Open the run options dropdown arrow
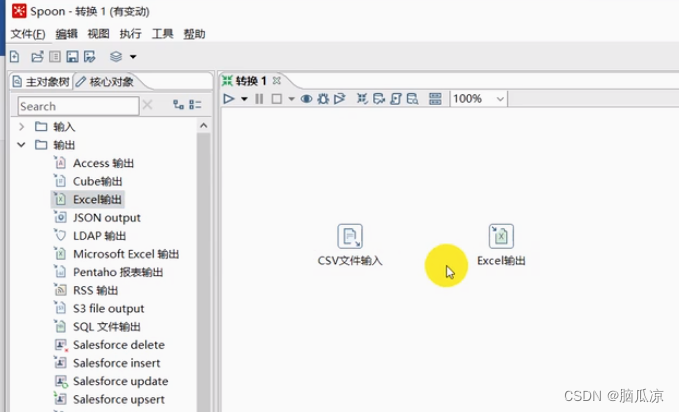Screen dimensions: 679x412 coord(244,99)
